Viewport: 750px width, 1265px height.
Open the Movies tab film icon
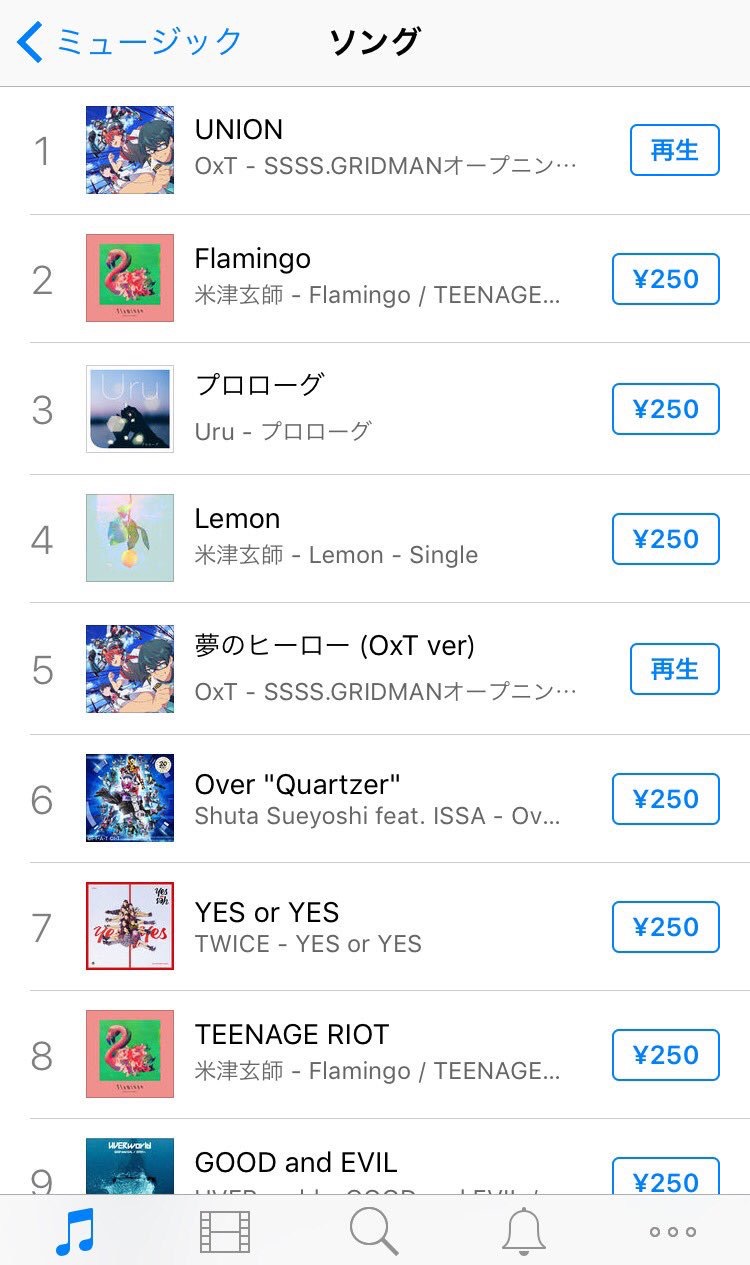coord(225,1231)
